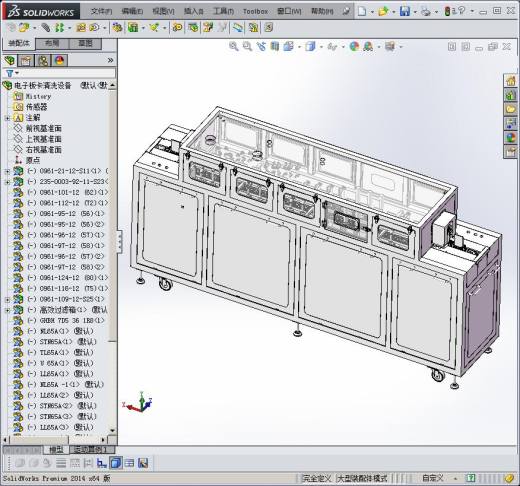Image resolution: width=520 pixels, height=486 pixels.
Task: Click the tree horizontal scroll right arrow
Action: (x=103, y=440)
